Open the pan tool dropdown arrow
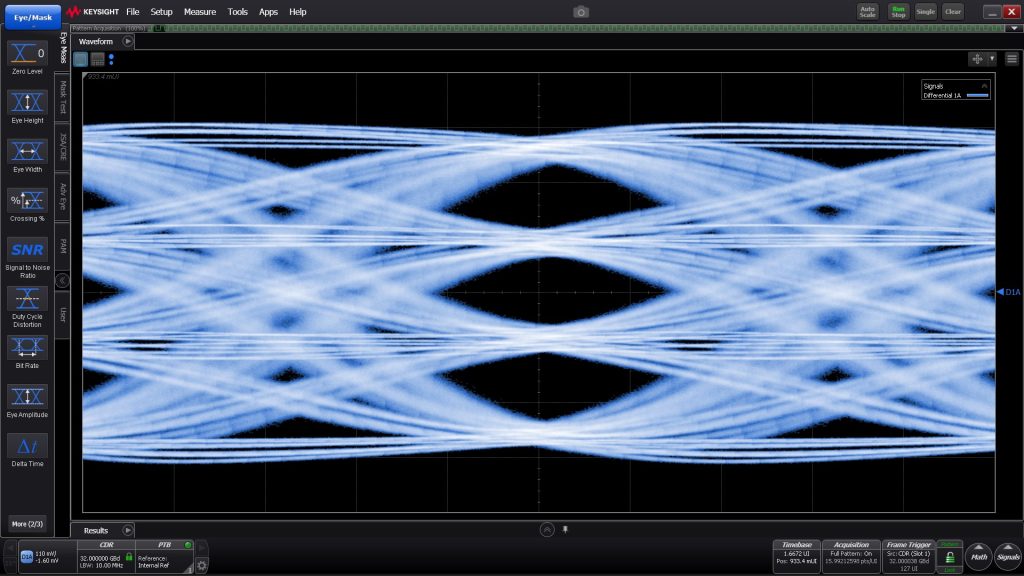 tap(992, 59)
